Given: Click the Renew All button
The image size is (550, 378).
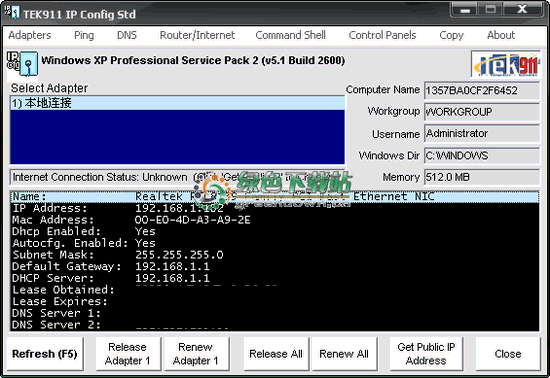Looking at the screenshot, I should (x=344, y=354).
